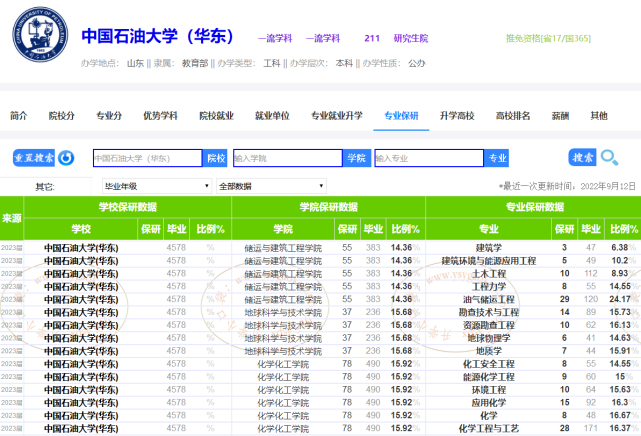Viewport: 641px width, 436px height.
Task: Click the 能源化学工程 major cell
Action: [489, 377]
